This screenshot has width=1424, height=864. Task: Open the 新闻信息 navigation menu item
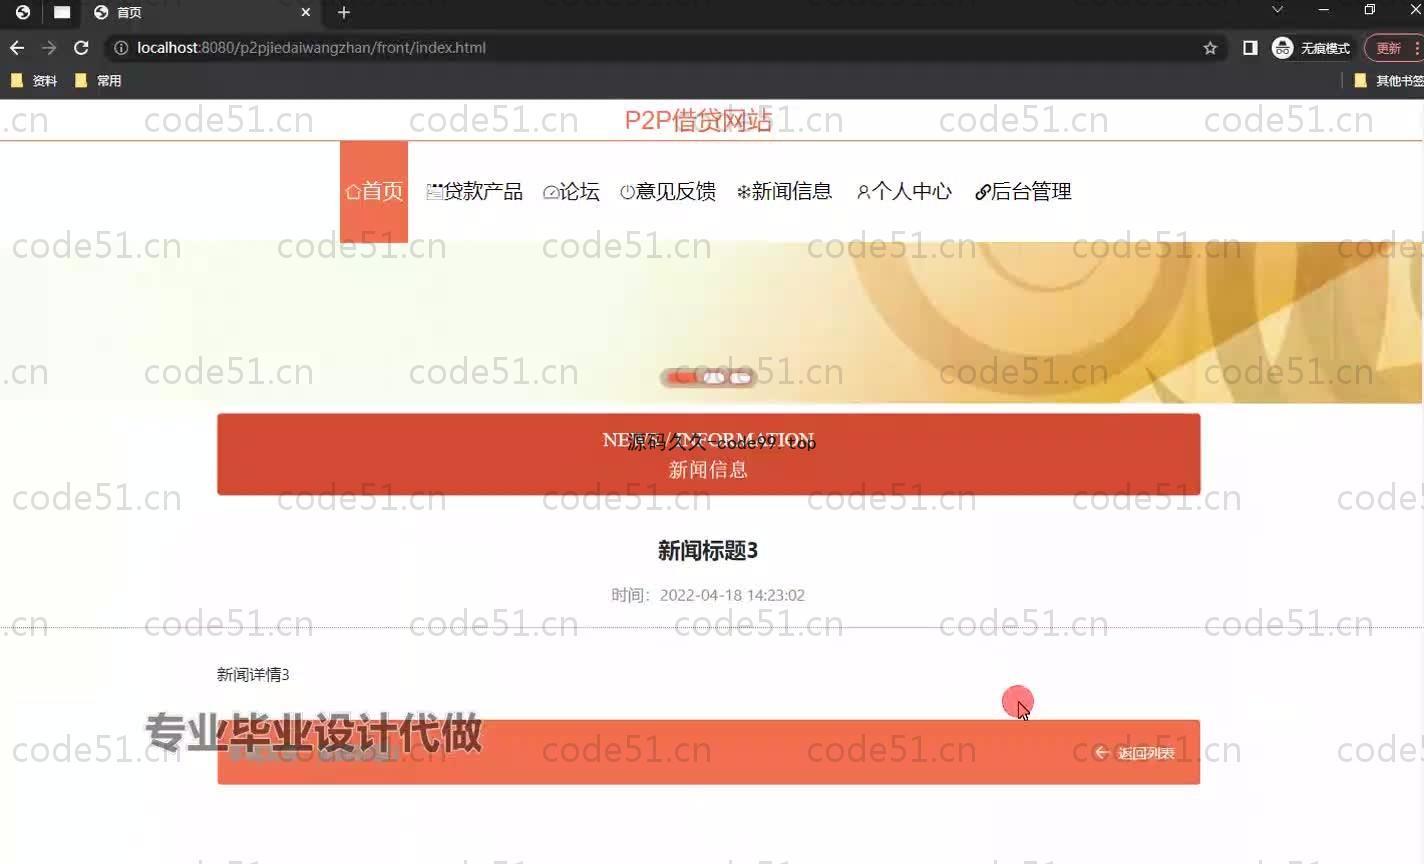click(x=784, y=191)
